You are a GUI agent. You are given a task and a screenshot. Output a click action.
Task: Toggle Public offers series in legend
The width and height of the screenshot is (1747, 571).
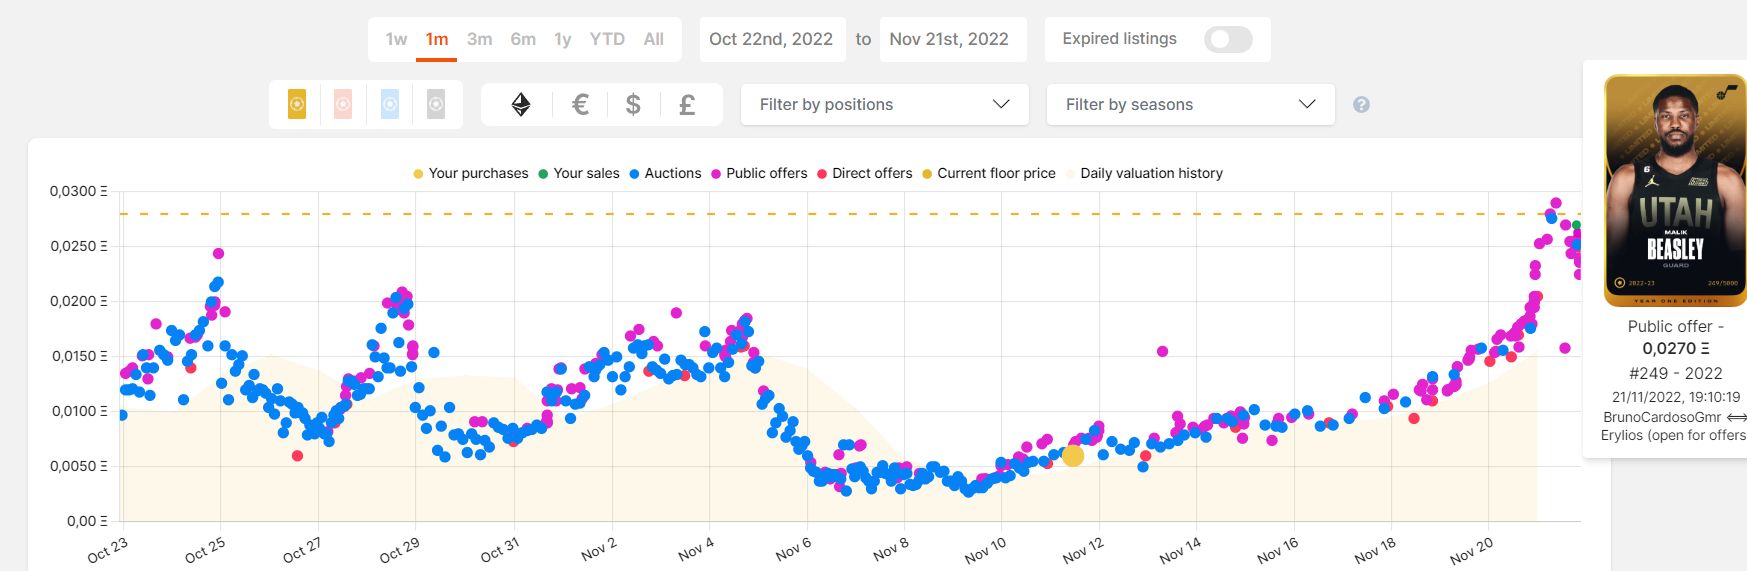(x=759, y=173)
